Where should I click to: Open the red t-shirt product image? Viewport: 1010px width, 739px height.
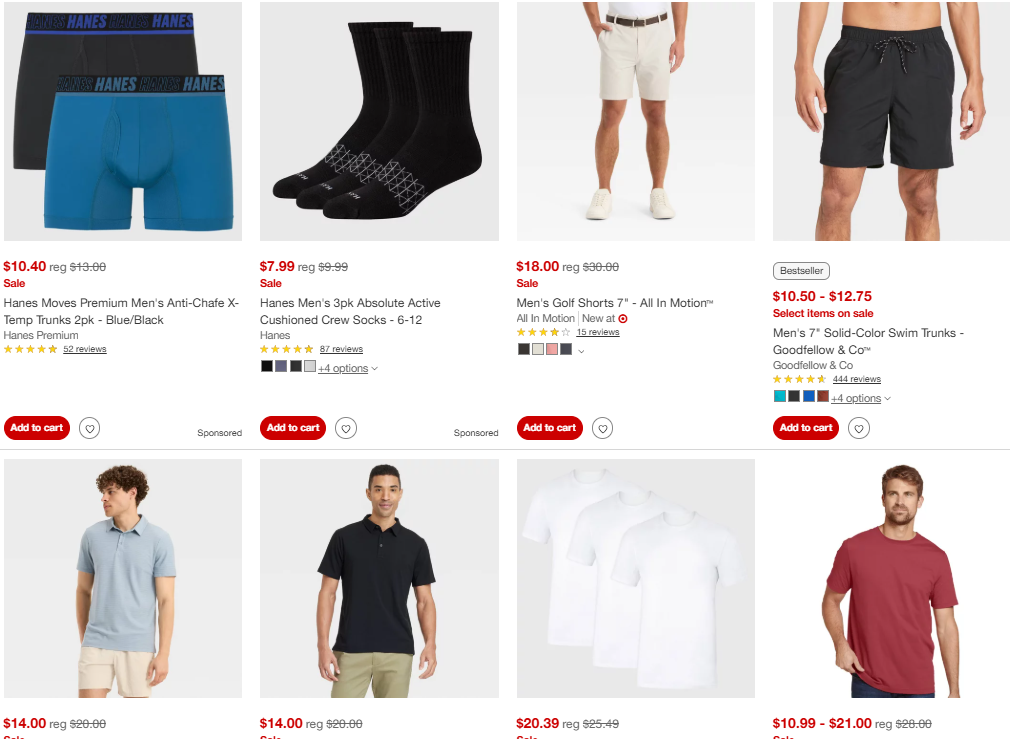tap(891, 578)
